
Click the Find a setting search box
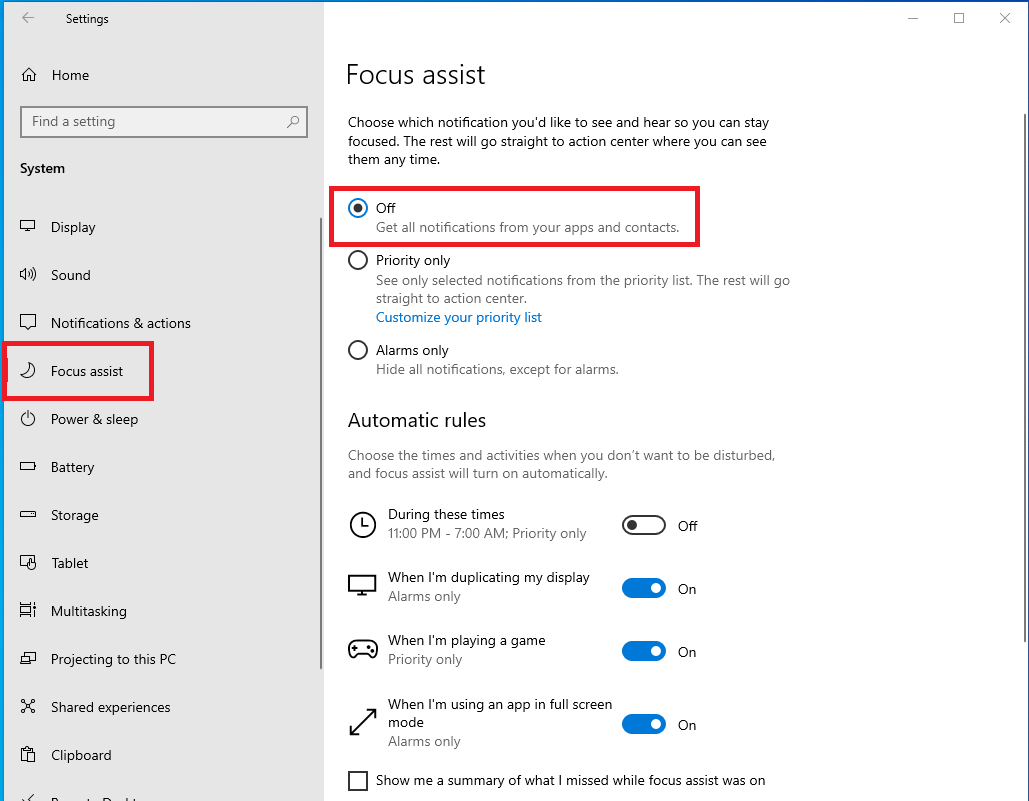click(150, 122)
